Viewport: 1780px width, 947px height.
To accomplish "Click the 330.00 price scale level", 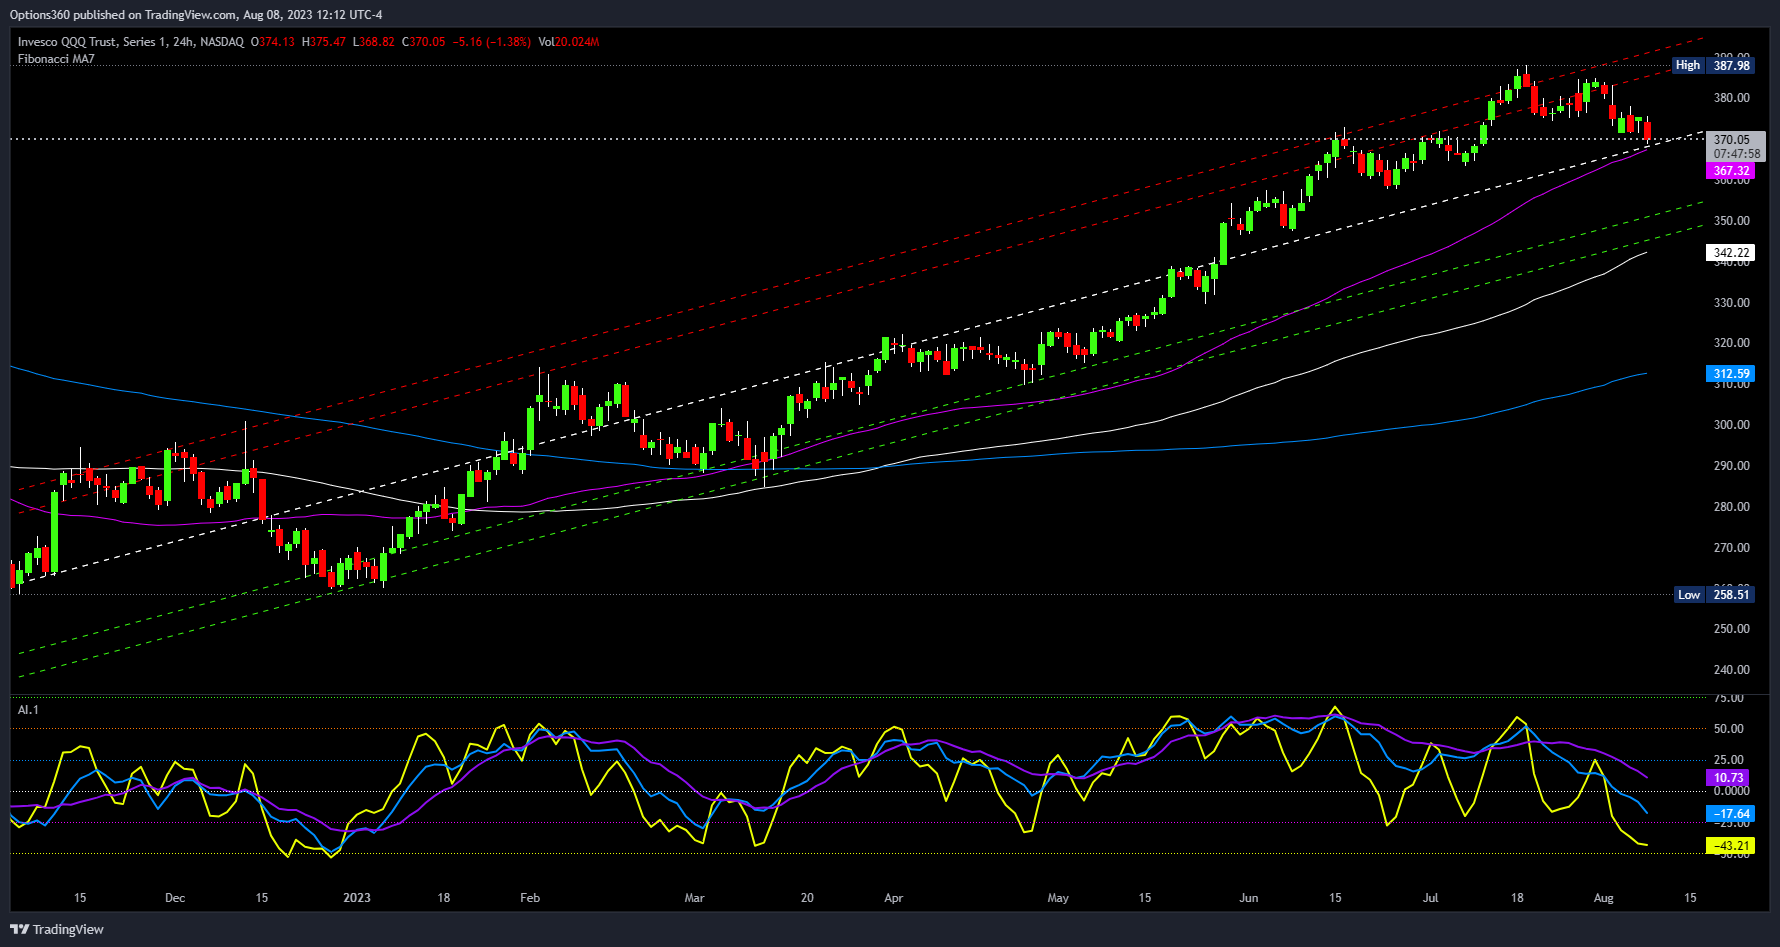I will [x=1732, y=303].
